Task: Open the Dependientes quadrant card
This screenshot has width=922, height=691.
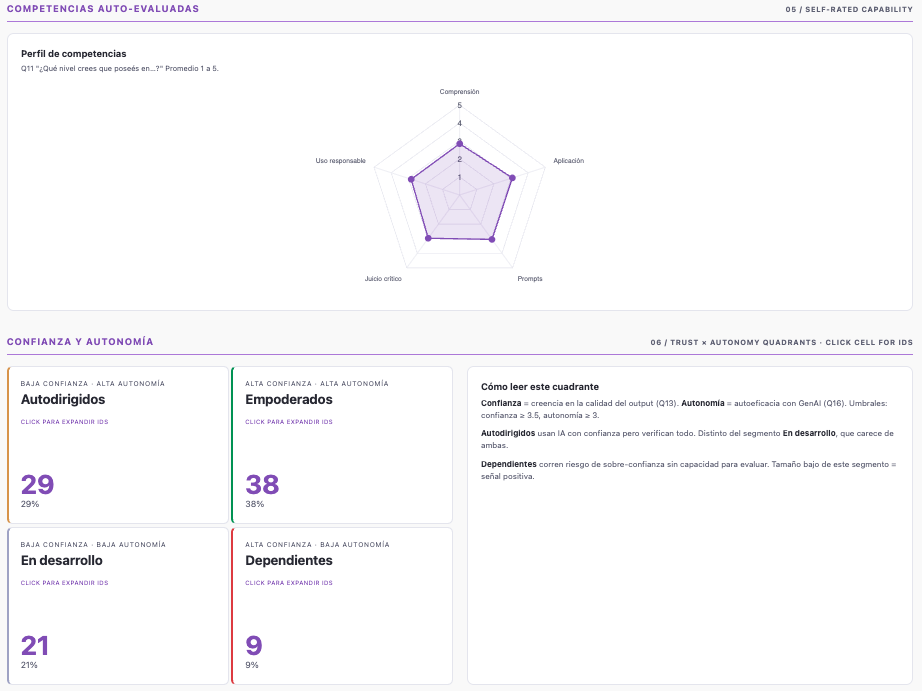Action: pos(342,606)
